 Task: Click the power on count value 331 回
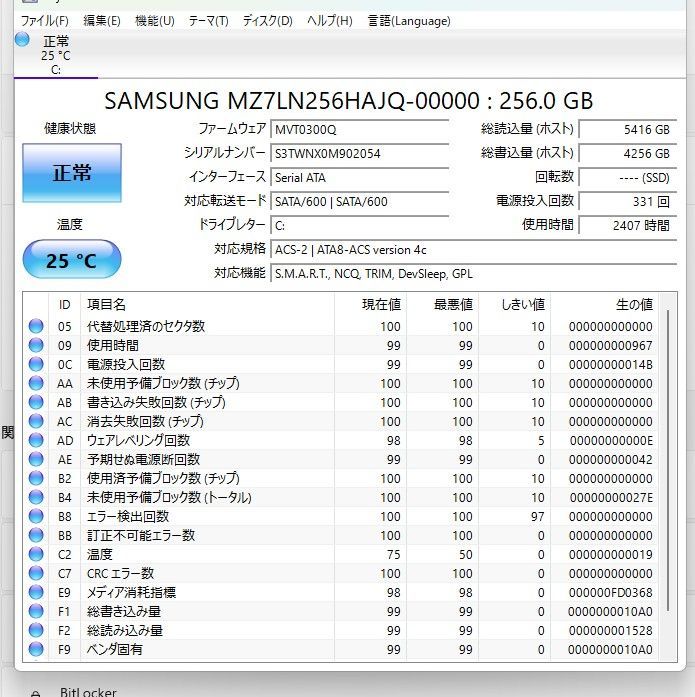pos(628,201)
